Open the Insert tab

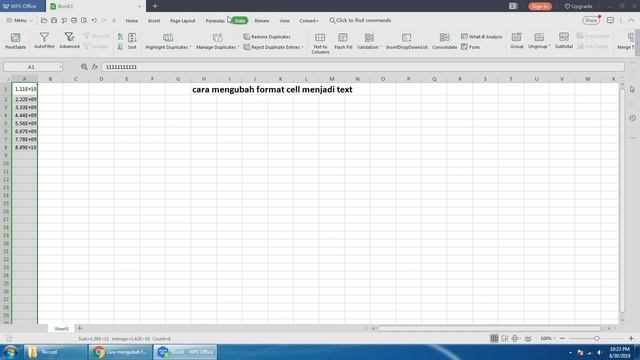(154, 20)
